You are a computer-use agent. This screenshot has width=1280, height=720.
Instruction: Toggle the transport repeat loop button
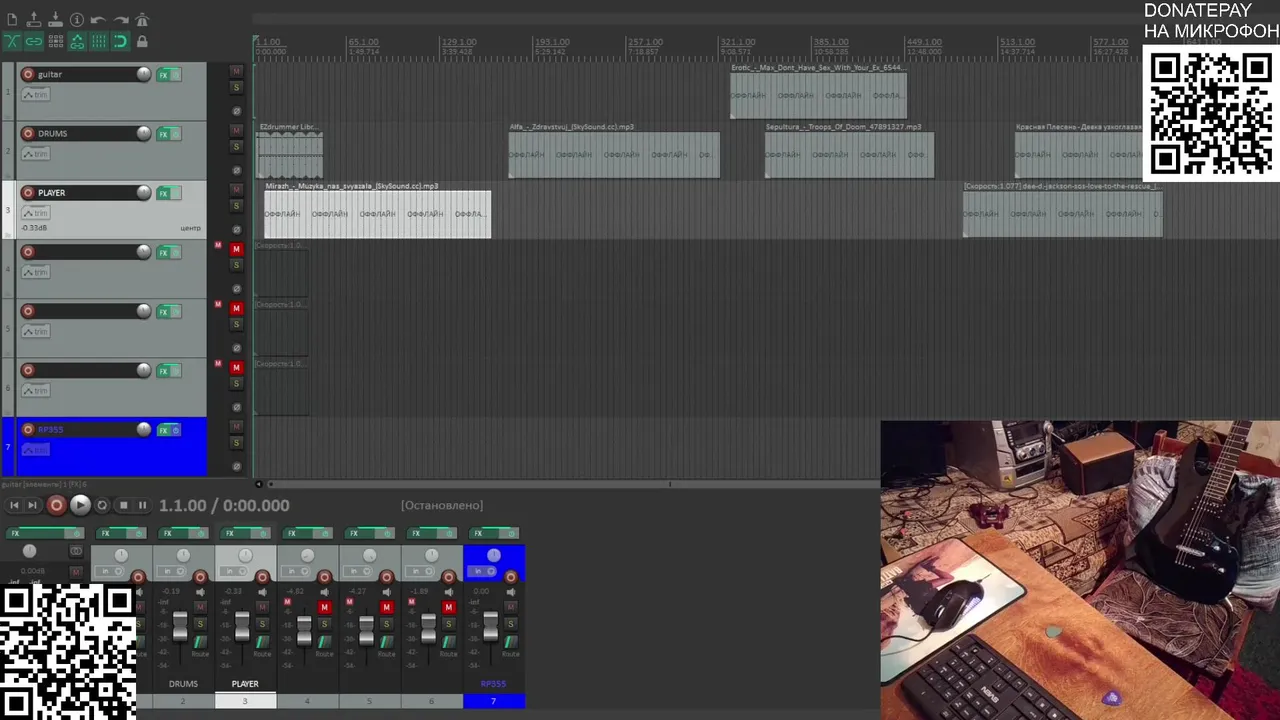pyautogui.click(x=102, y=505)
